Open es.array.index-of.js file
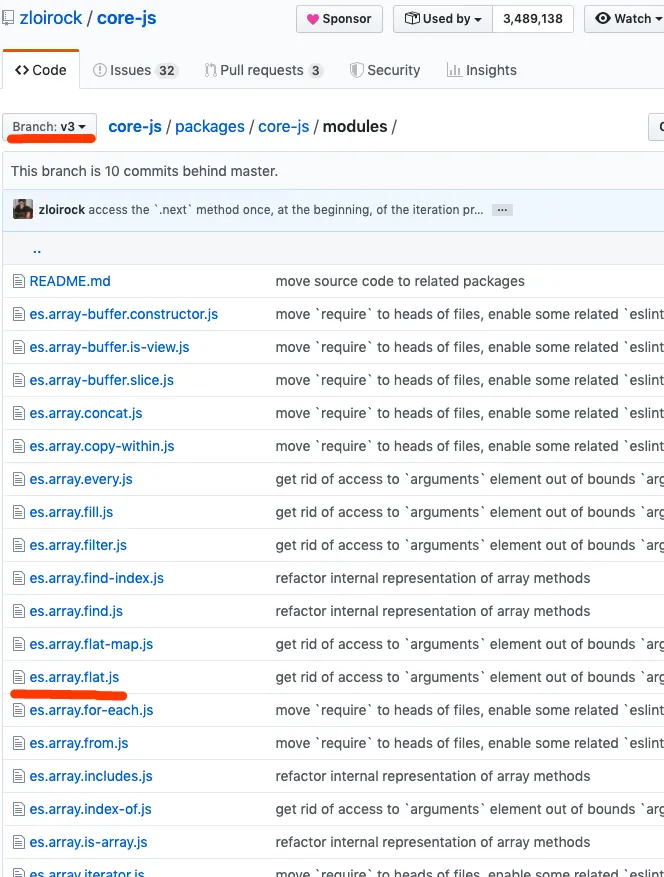This screenshot has height=877, width=664. click(91, 809)
